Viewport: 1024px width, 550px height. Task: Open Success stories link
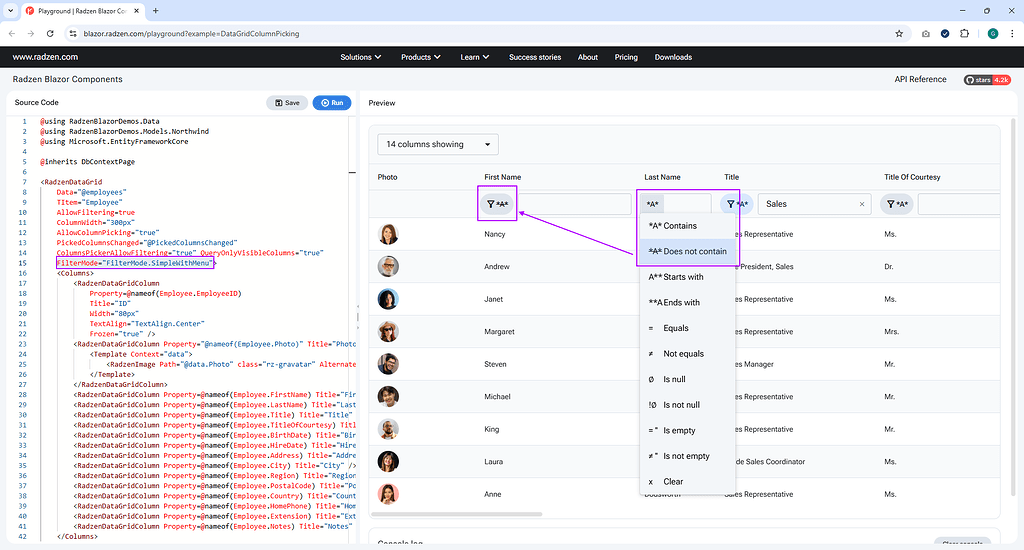(535, 57)
